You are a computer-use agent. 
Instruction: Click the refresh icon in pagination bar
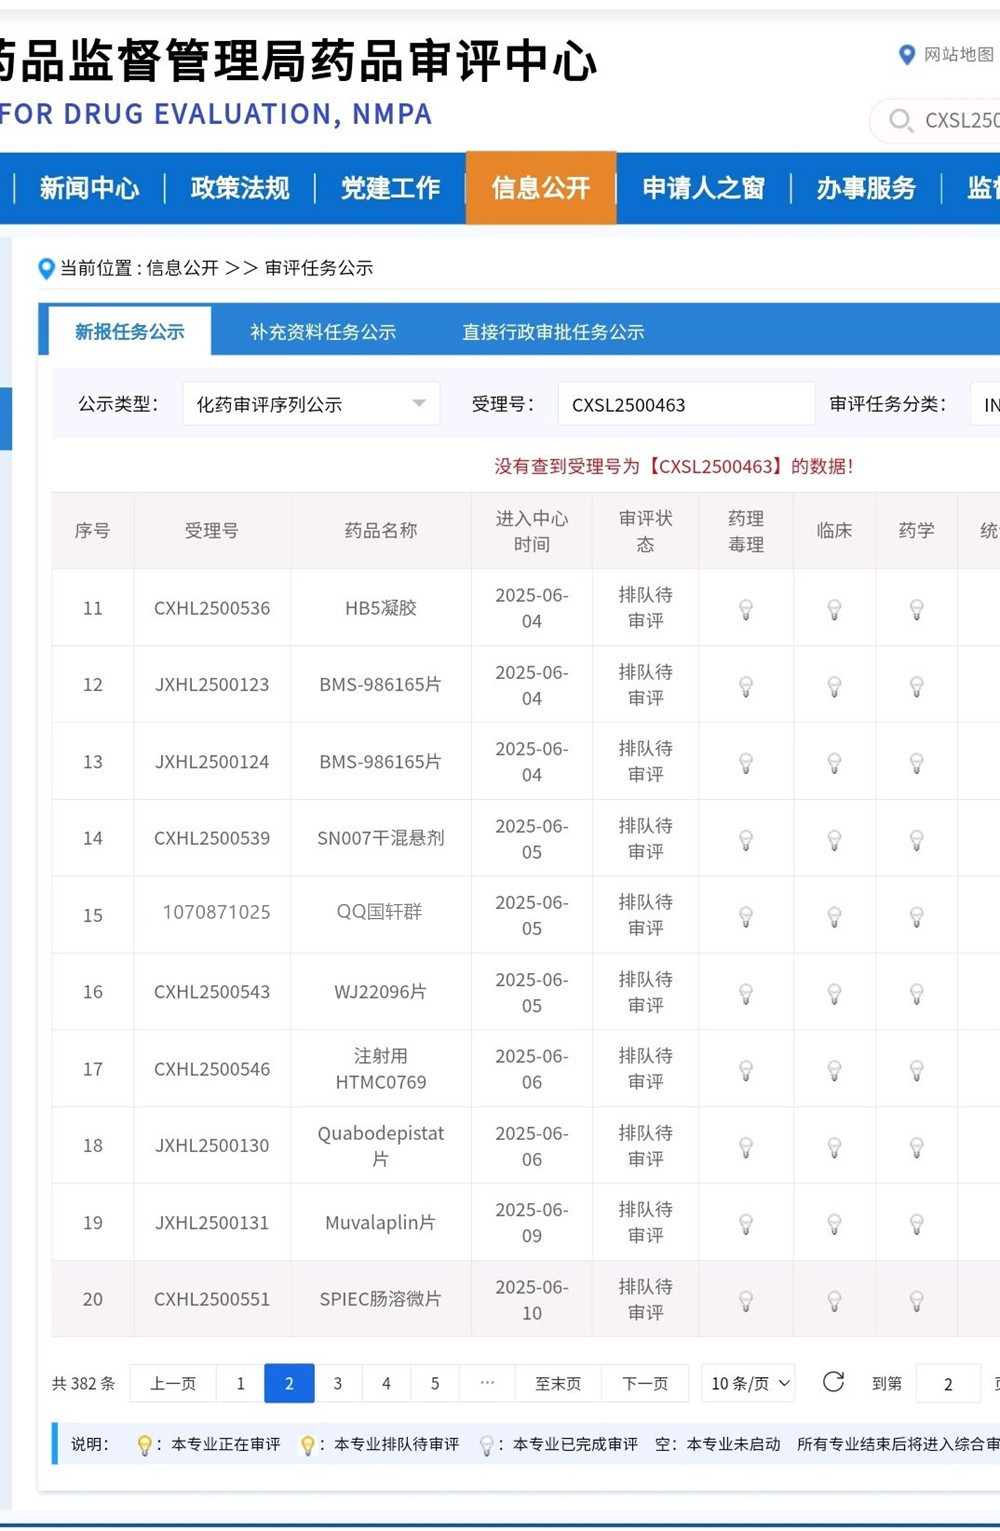click(833, 1382)
